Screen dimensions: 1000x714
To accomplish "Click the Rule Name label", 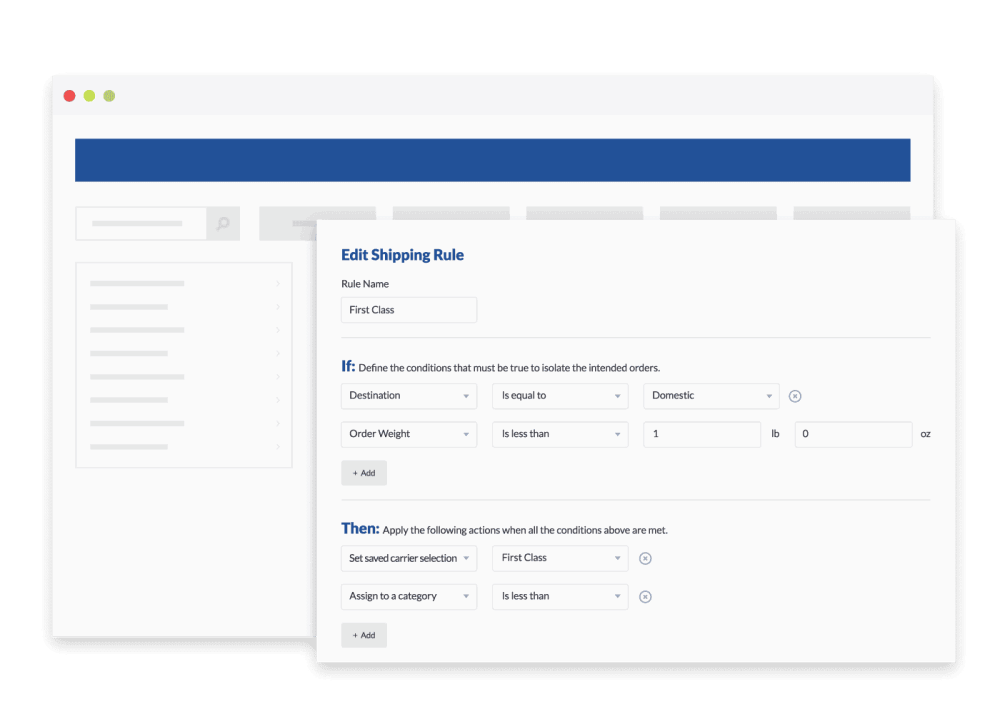I will click(x=365, y=284).
